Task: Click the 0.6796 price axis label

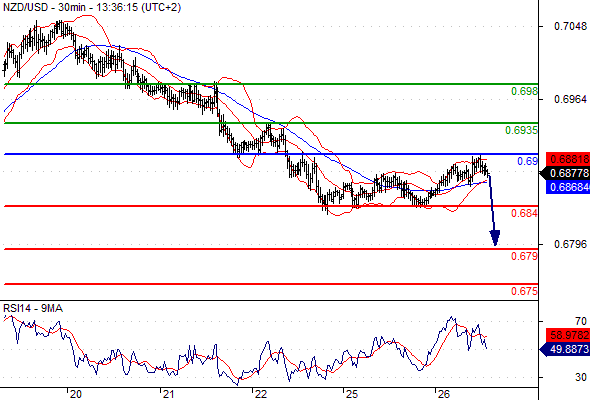Action: 570,245
